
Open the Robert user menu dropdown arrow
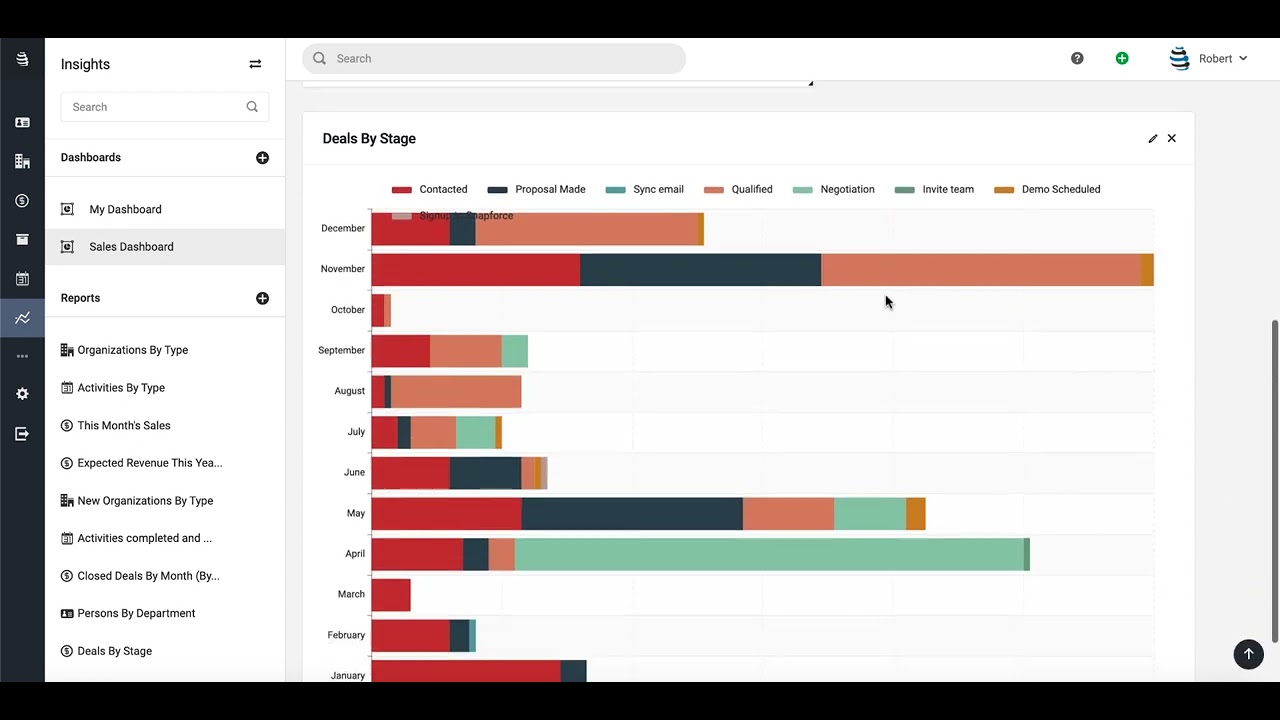pyautogui.click(x=1243, y=59)
